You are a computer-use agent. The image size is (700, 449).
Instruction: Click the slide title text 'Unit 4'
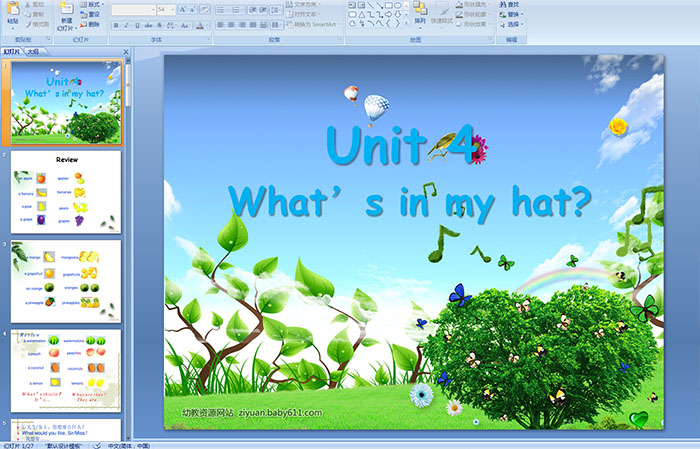(402, 145)
